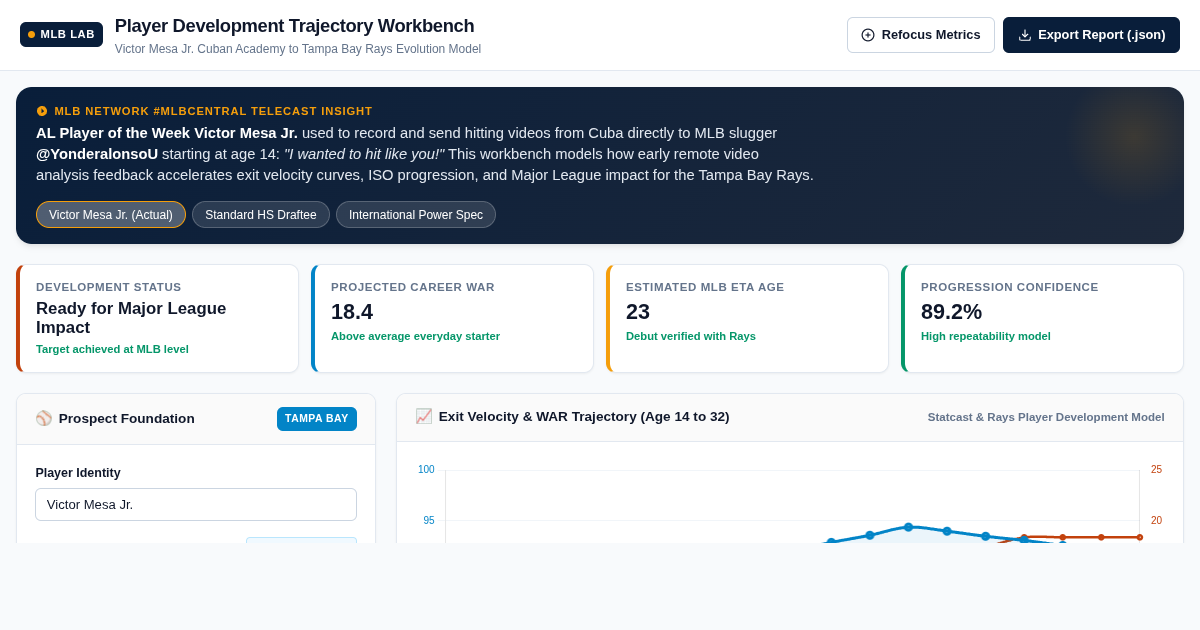This screenshot has width=1200, height=630.
Task: Click the MLB Network #MLBCentral Telecast Insight heading
Action: (x=213, y=111)
